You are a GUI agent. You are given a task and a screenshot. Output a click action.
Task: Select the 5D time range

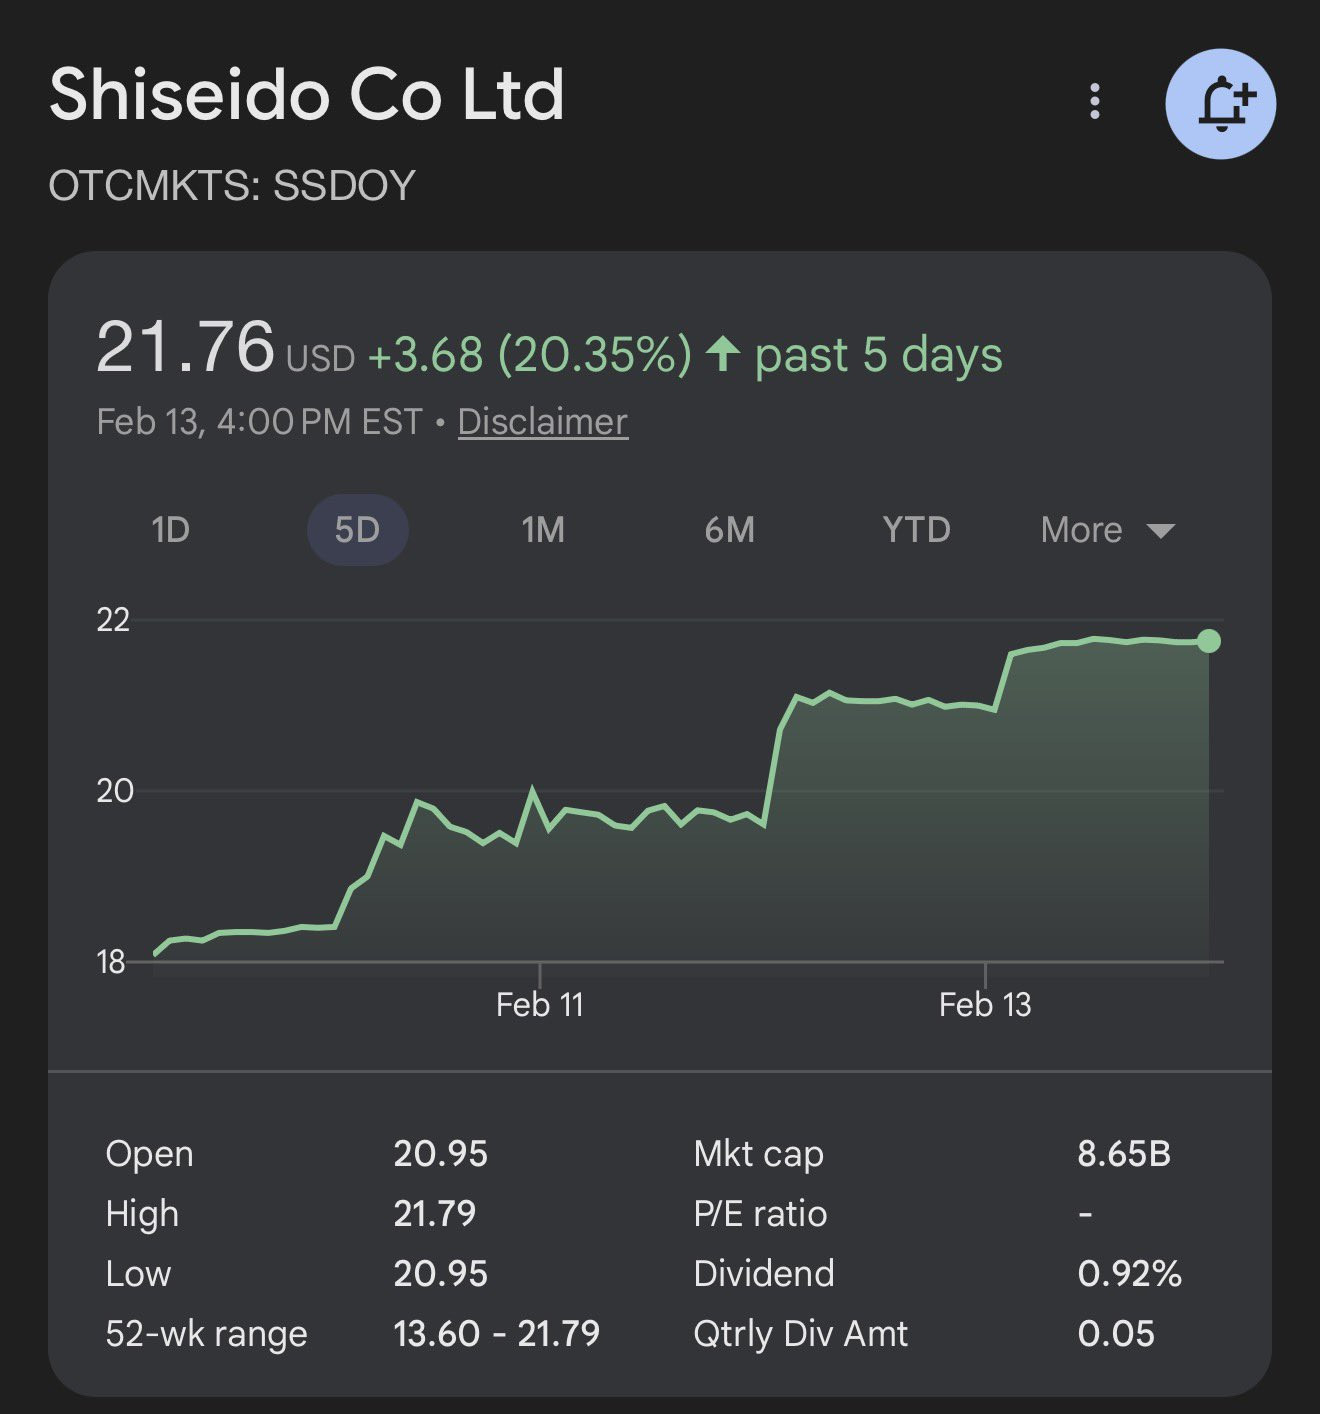[x=357, y=529]
